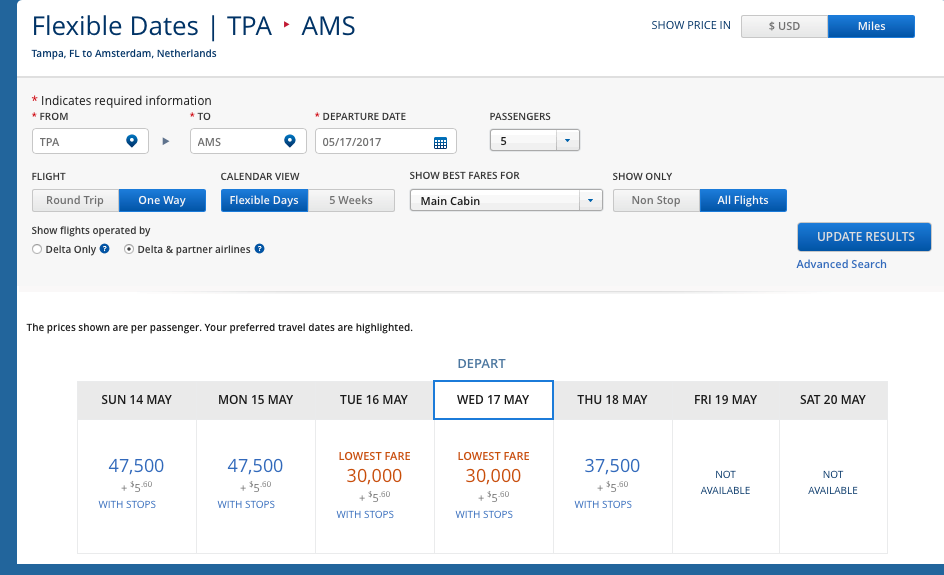Click WITH STOPS under Monday fare
Screen dimensions: 944x575
[x=246, y=505]
